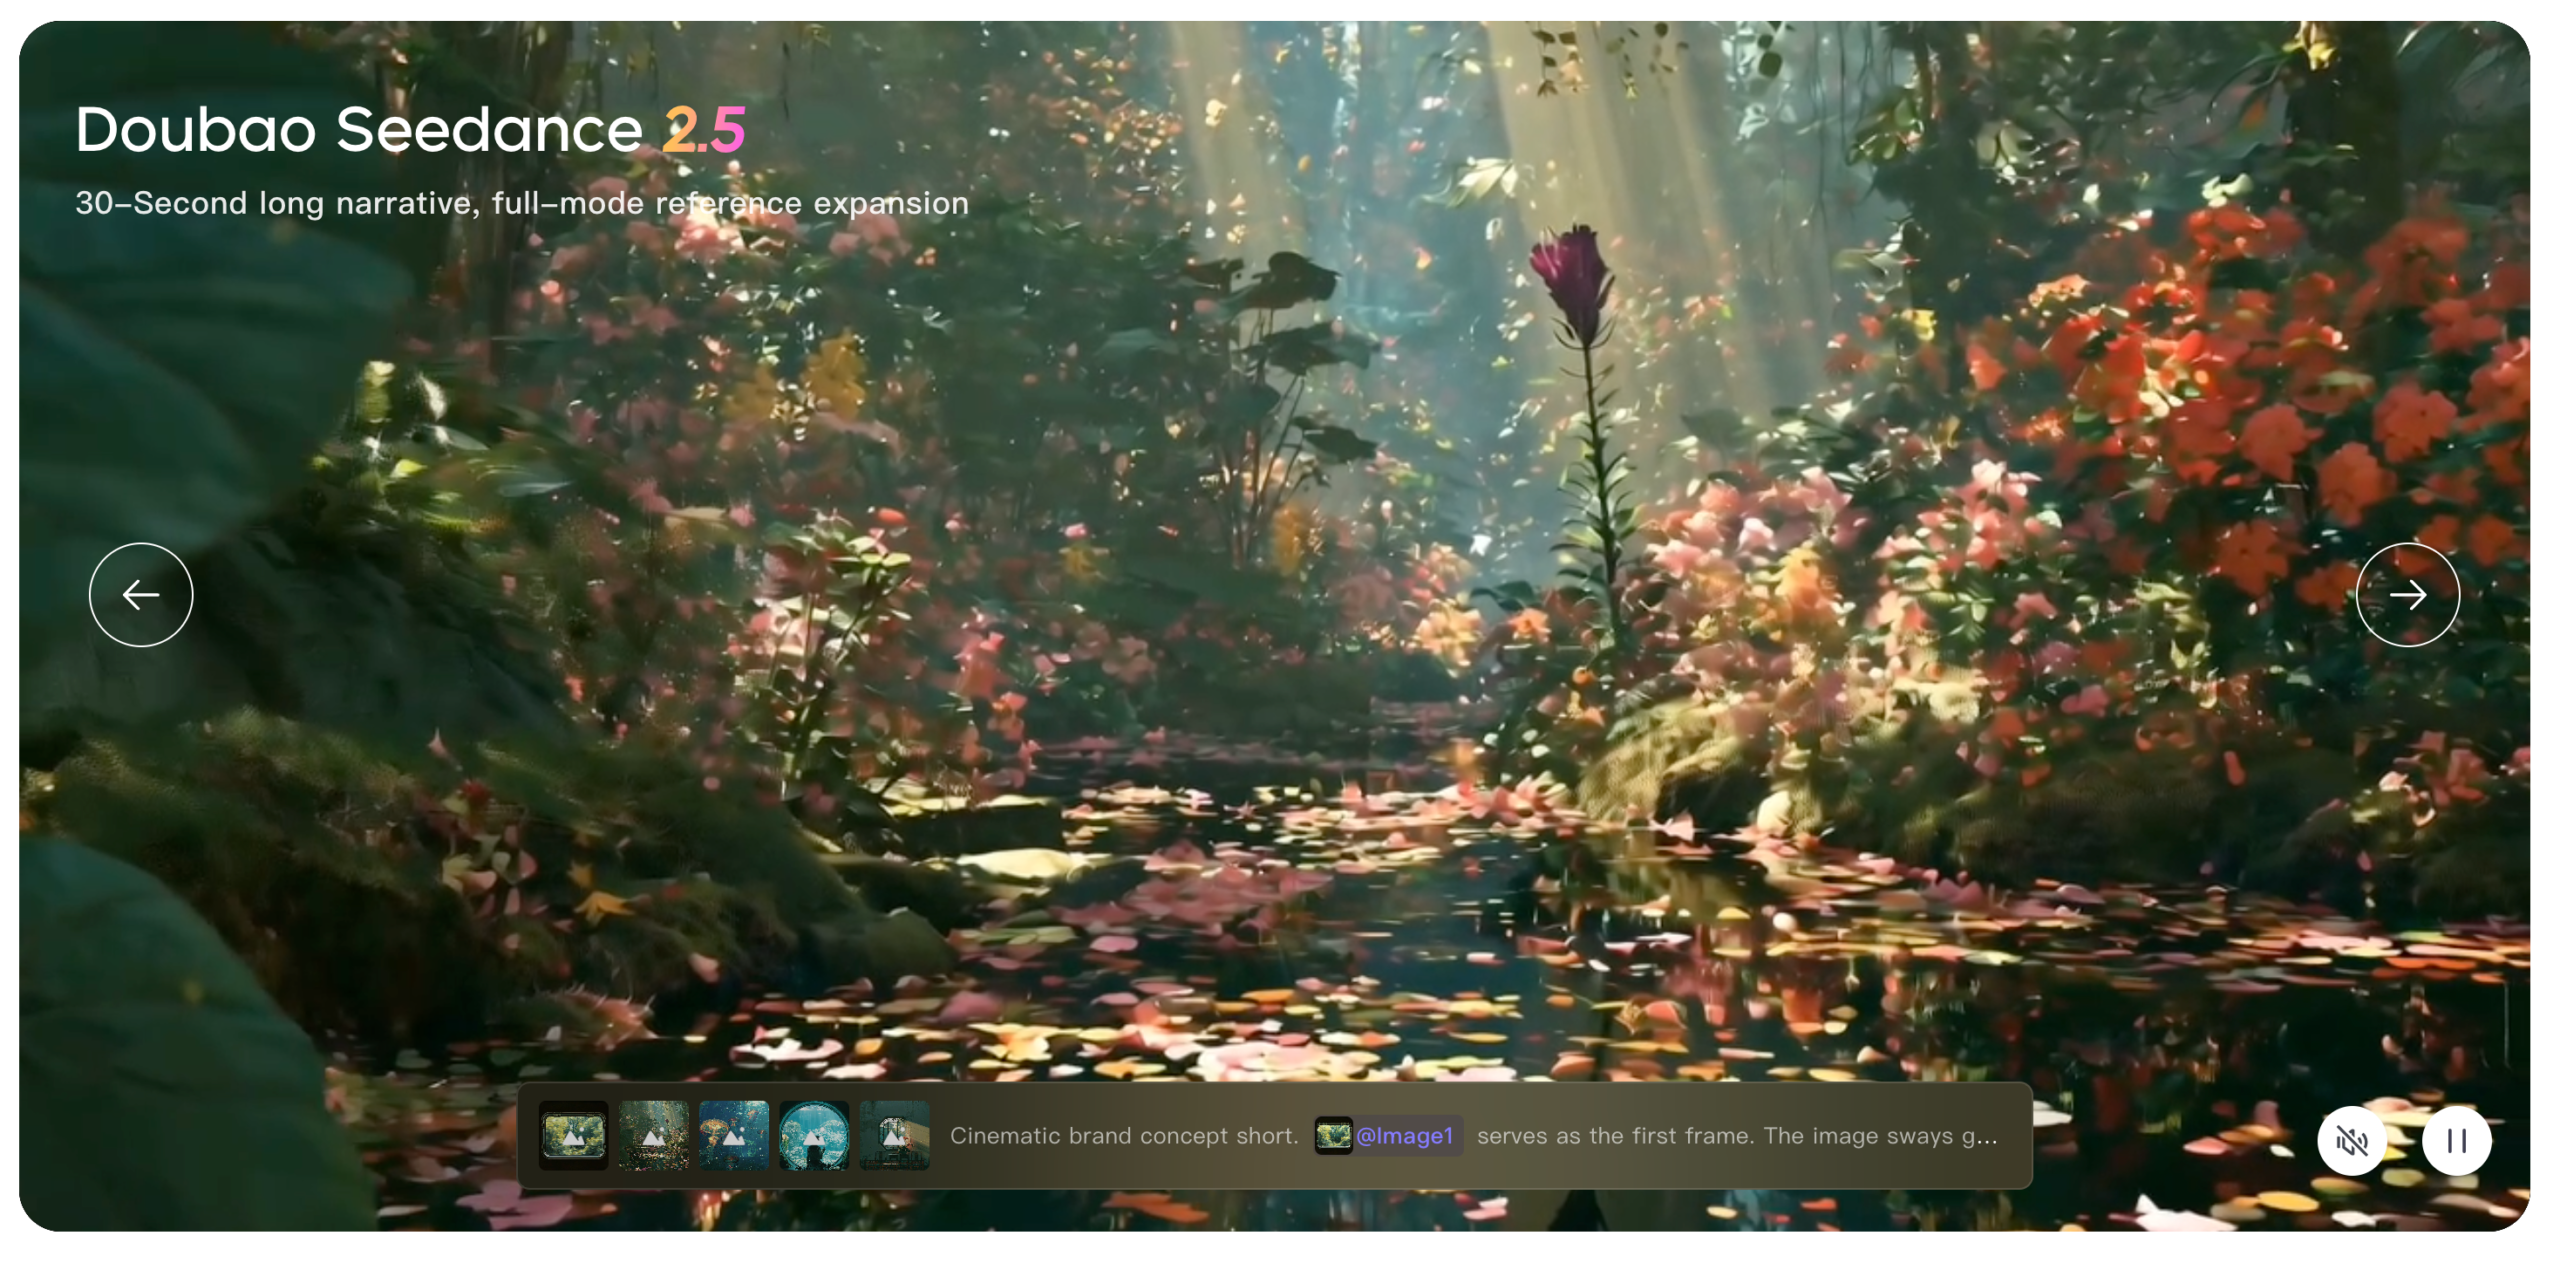The image size is (2560, 1263).
Task: Click the 'Cinematic brand concept short.' prompt text
Action: point(1123,1135)
